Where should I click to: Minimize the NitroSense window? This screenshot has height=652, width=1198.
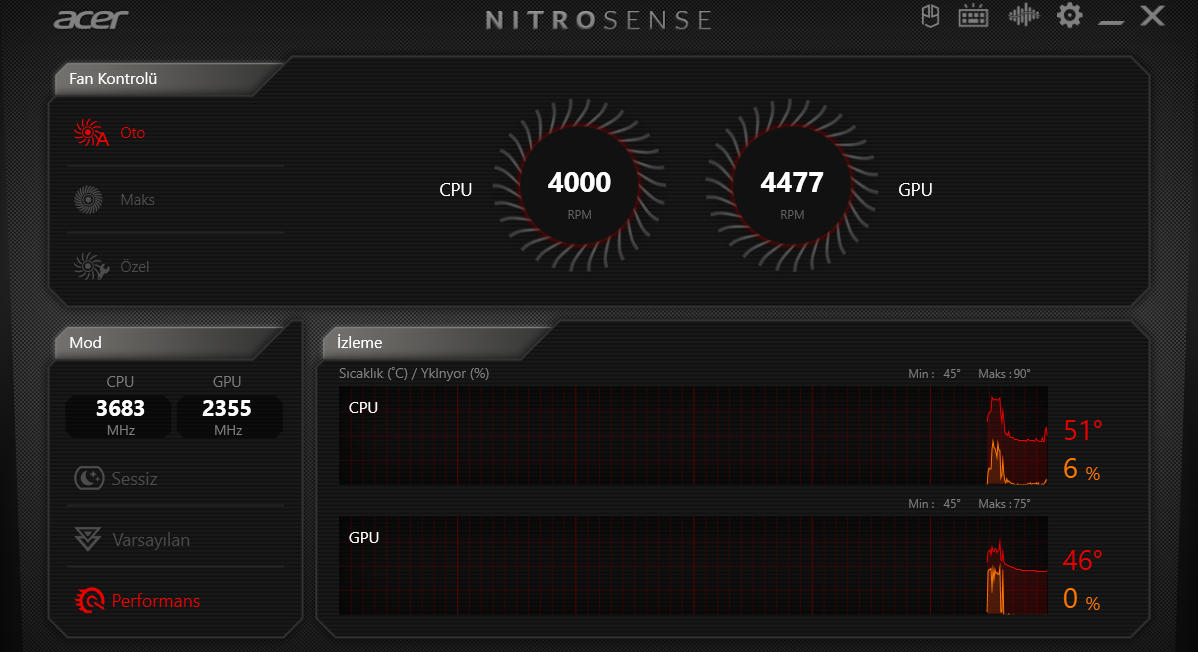(1111, 22)
